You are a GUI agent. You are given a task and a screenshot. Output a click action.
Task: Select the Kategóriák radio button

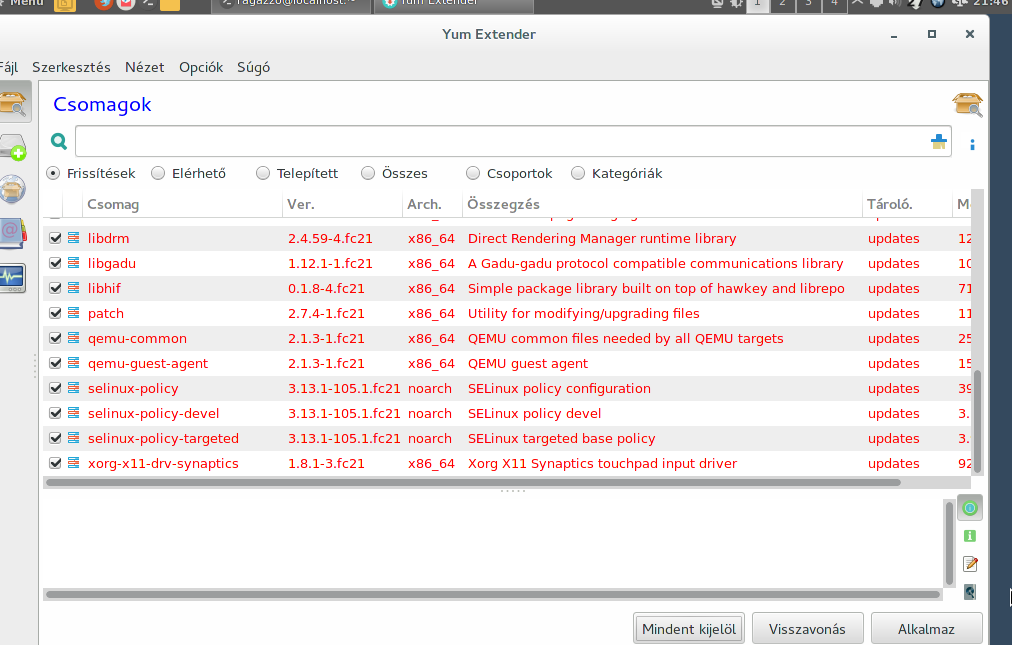pos(578,173)
